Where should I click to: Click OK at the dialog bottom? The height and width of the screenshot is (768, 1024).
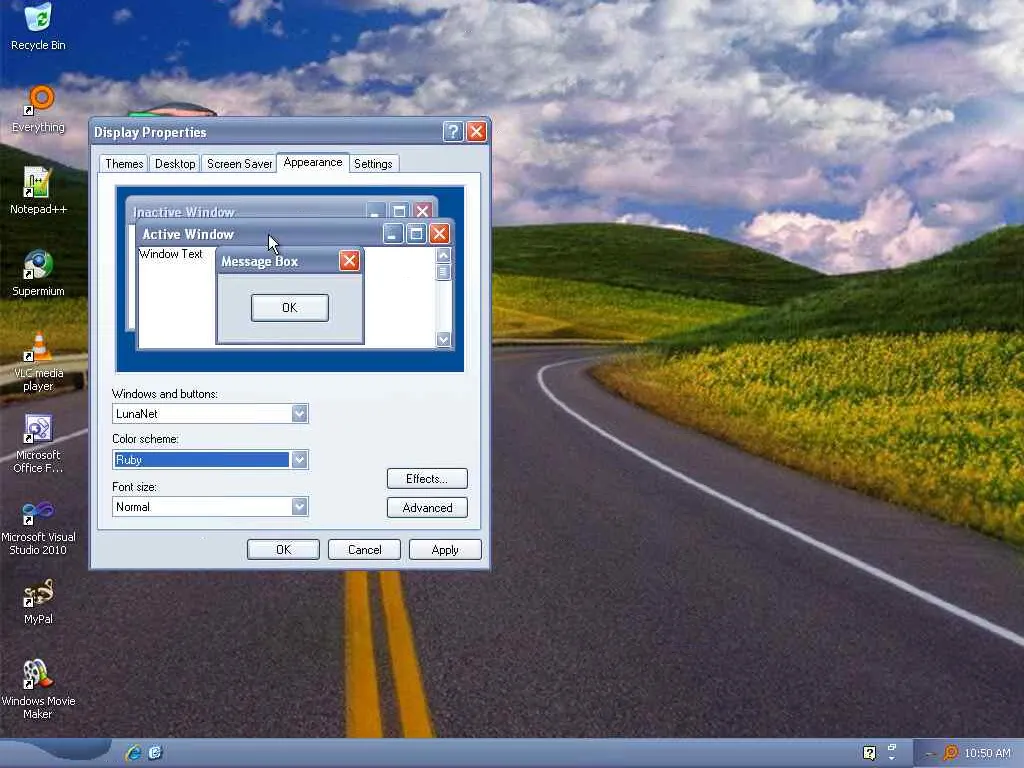click(283, 550)
